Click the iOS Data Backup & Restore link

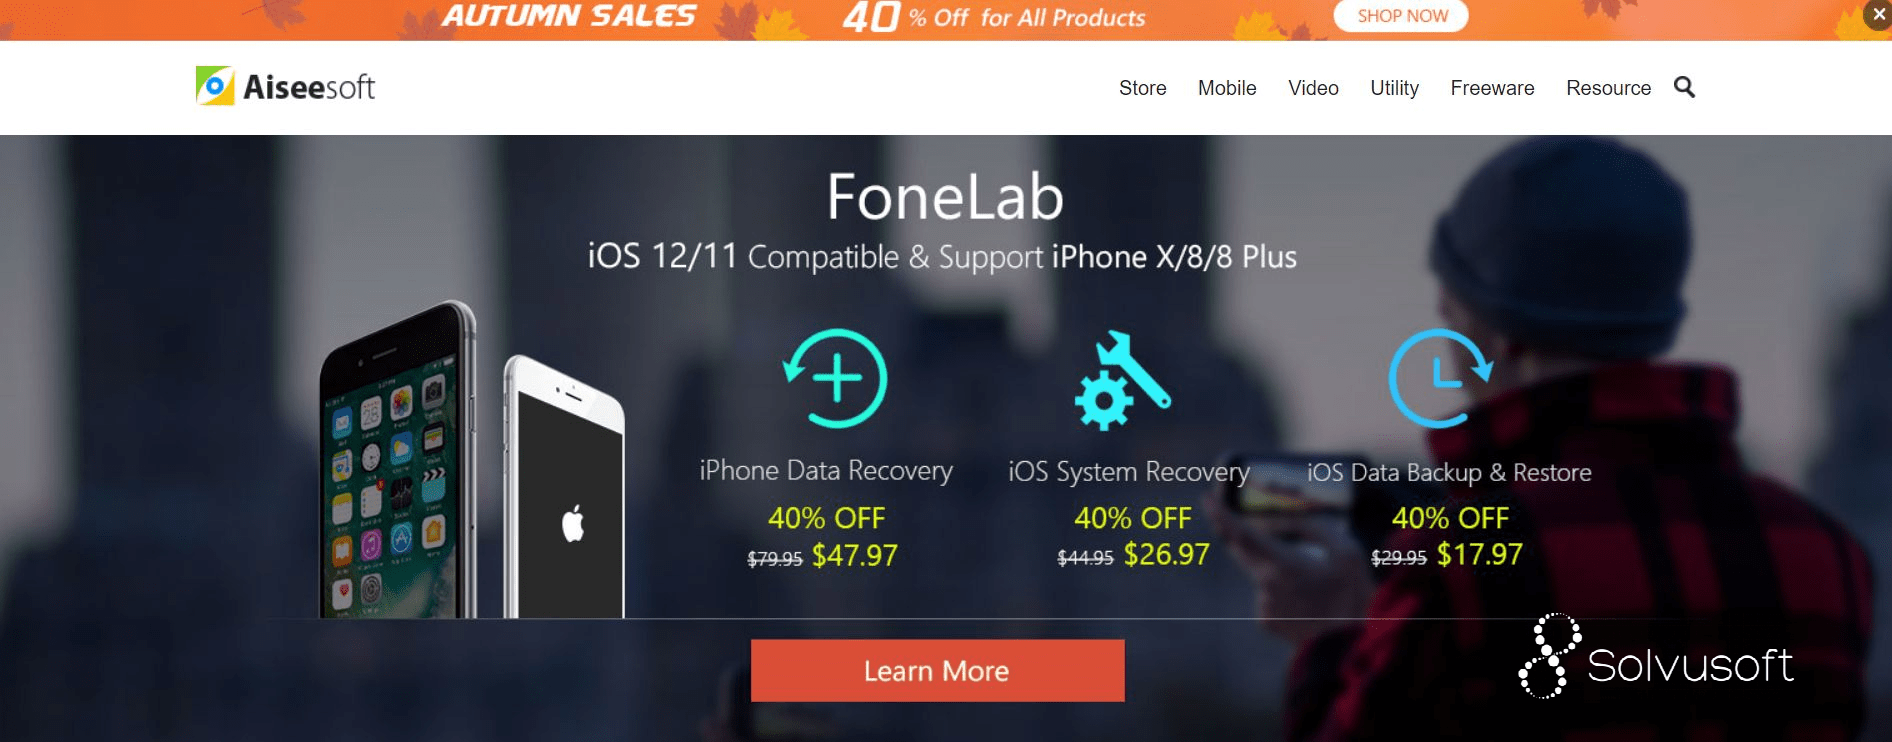coord(1449,472)
